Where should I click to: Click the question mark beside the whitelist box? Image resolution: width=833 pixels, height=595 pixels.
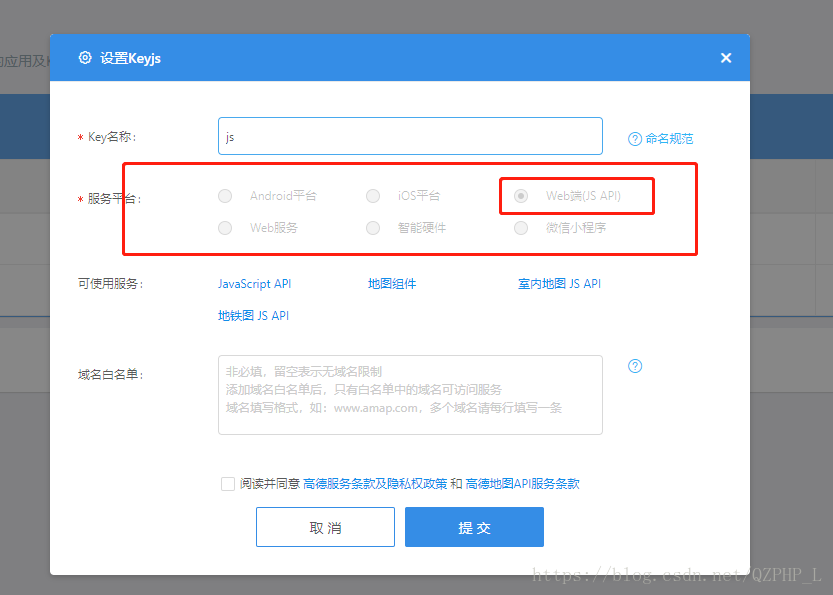pyautogui.click(x=635, y=366)
